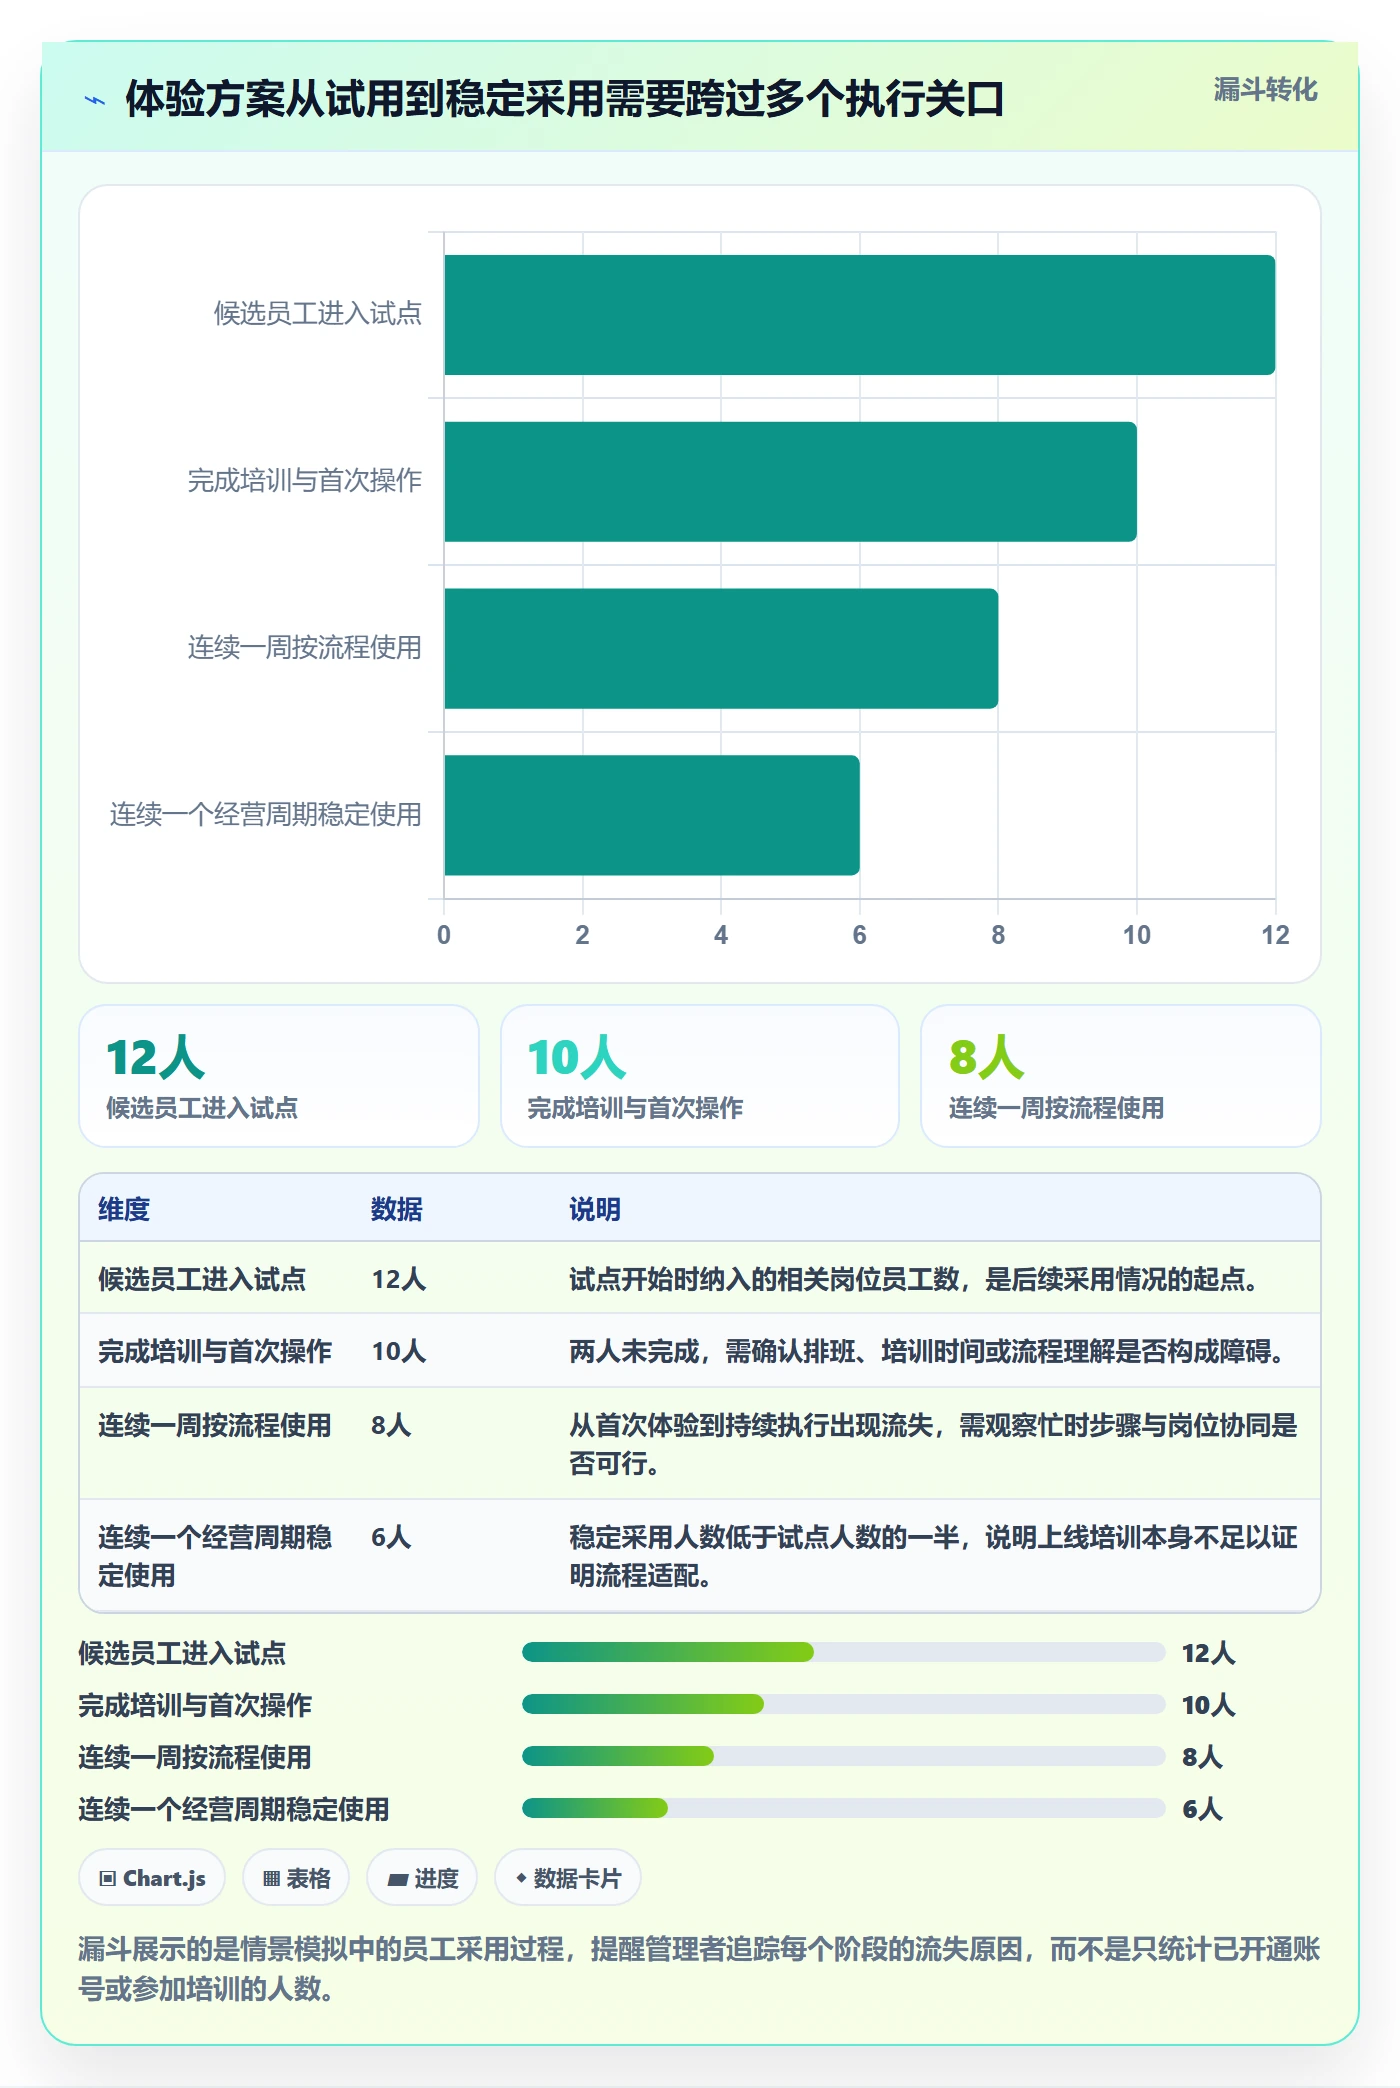Select the Chart.js tag
Screen dimensions: 1400x2088
(x=152, y=1878)
